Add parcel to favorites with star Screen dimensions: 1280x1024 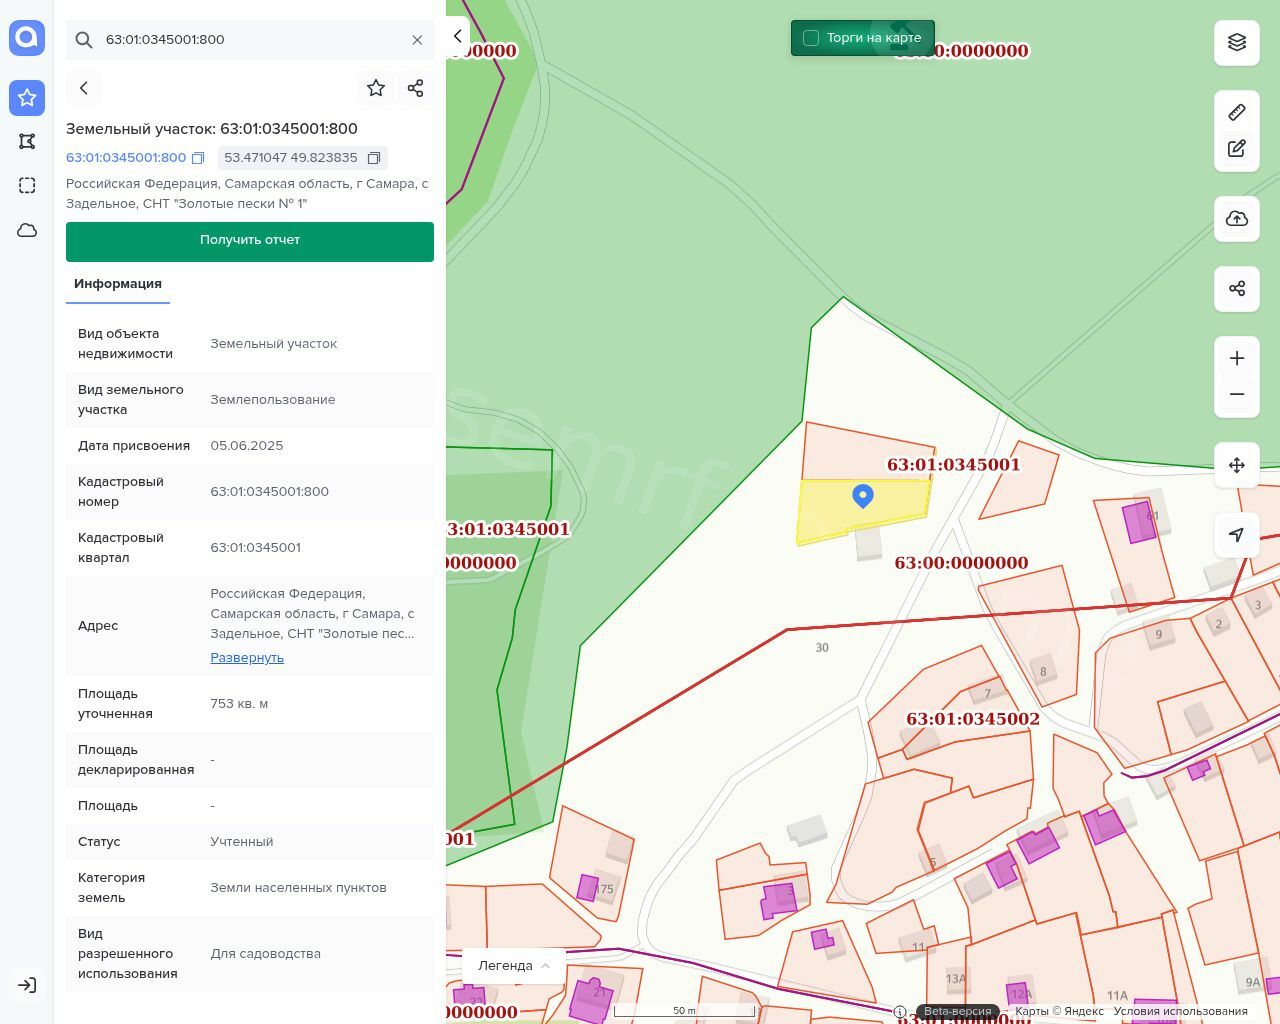(x=376, y=88)
